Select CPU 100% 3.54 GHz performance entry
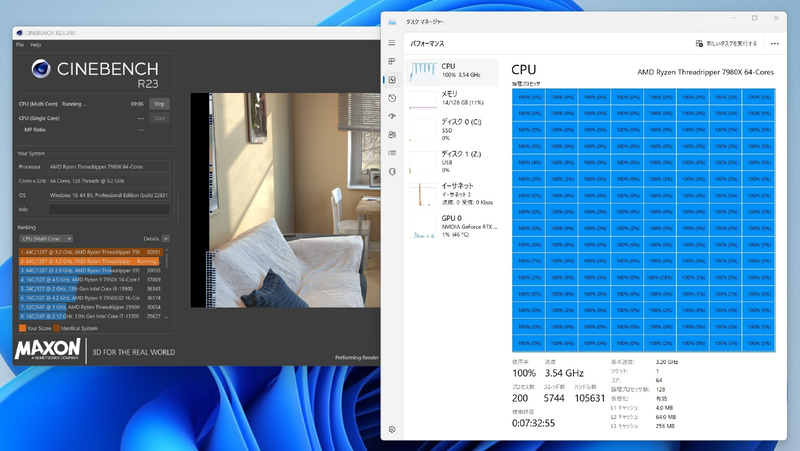This screenshot has width=800, height=451. pyautogui.click(x=452, y=70)
